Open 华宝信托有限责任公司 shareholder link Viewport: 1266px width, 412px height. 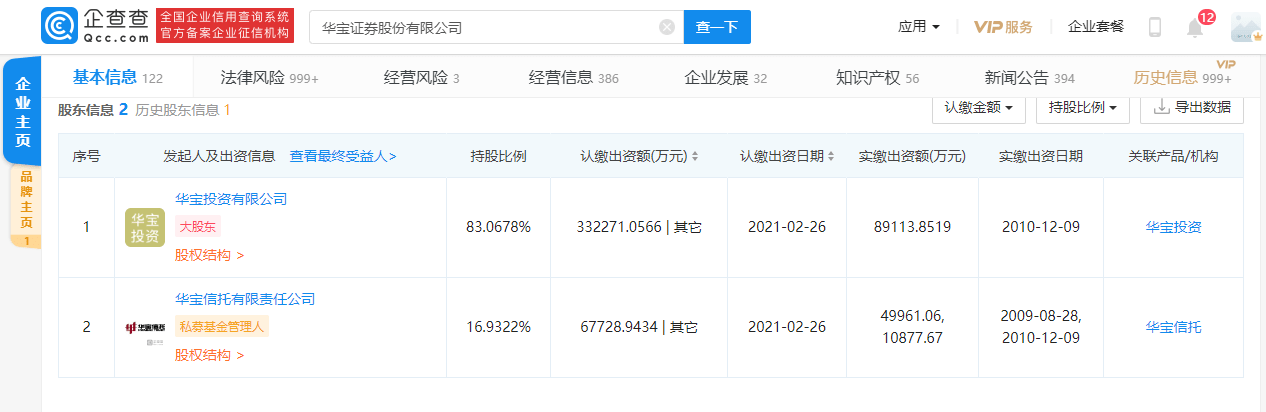coord(245,299)
